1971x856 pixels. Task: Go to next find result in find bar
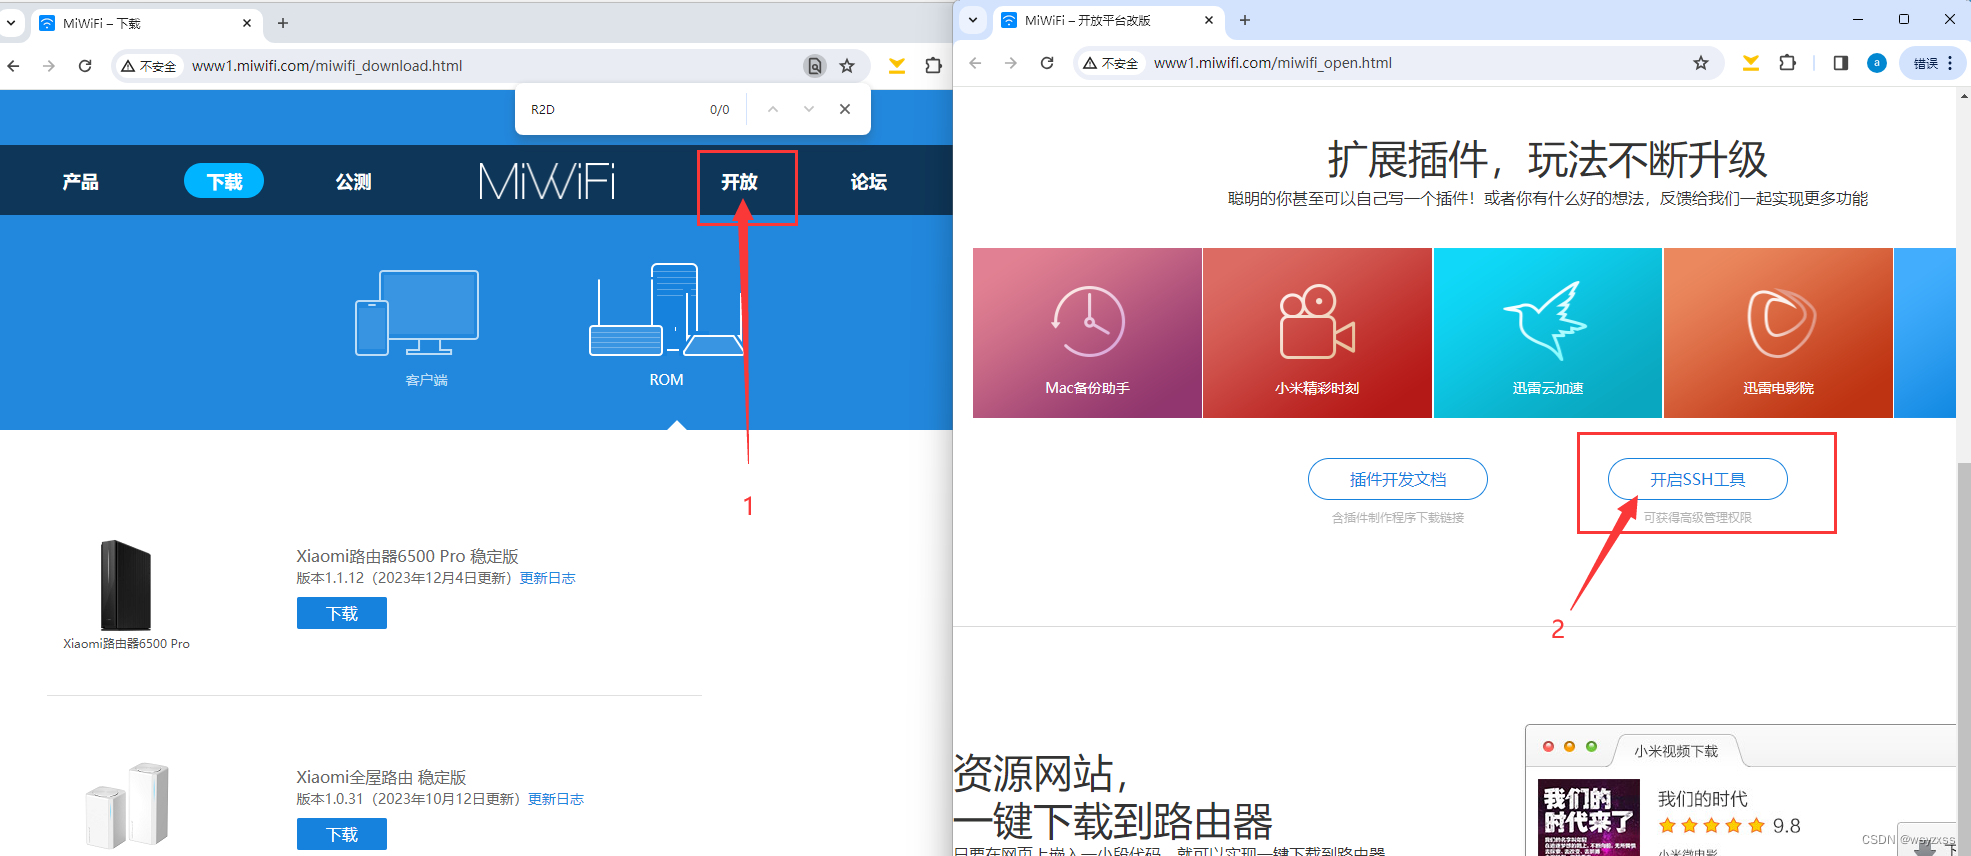(x=809, y=109)
